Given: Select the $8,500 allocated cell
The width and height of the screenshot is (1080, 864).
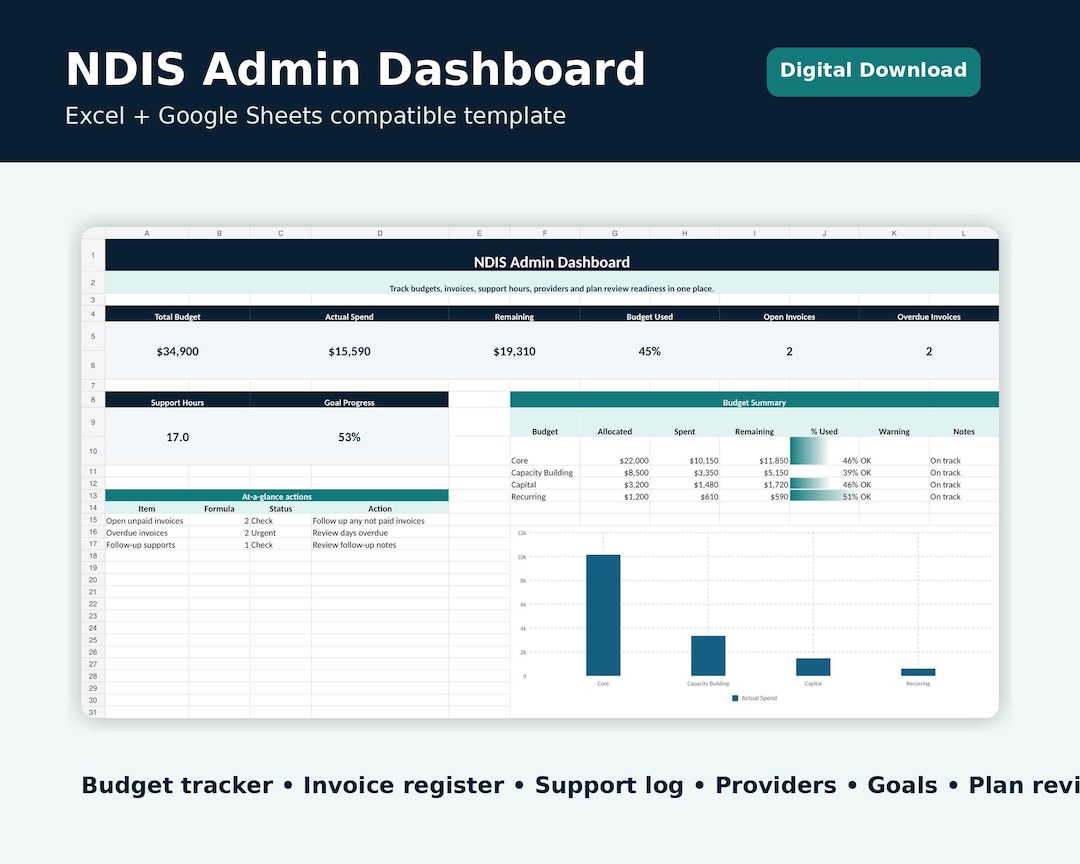Looking at the screenshot, I should coord(614,473).
